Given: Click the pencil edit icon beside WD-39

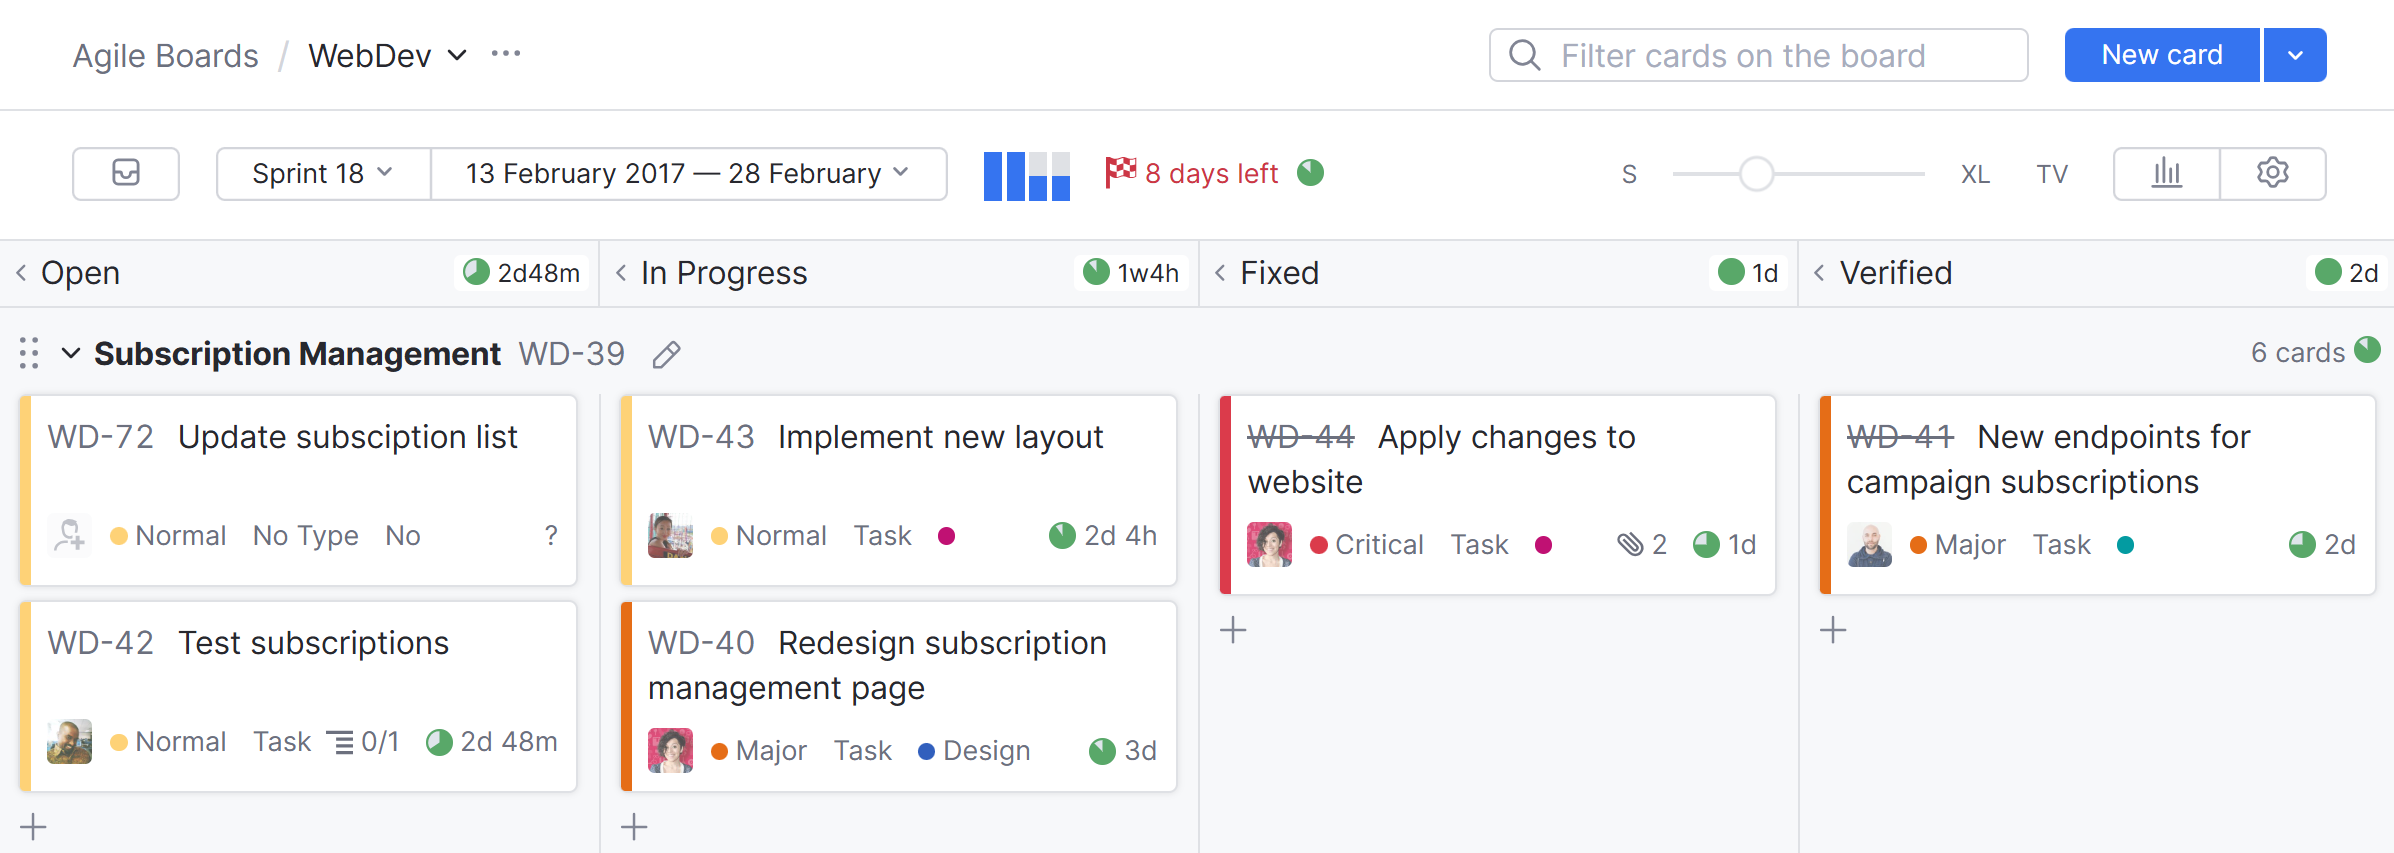Looking at the screenshot, I should tap(666, 355).
